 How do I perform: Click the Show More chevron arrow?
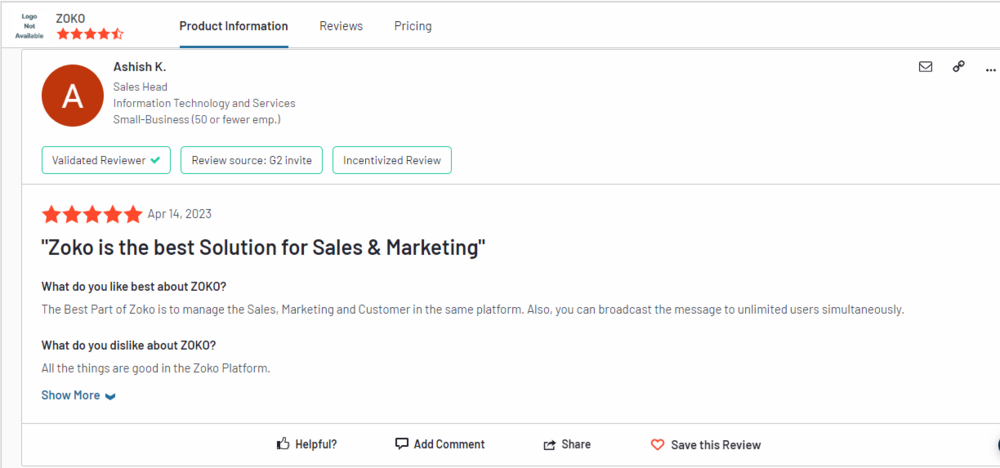tap(110, 397)
